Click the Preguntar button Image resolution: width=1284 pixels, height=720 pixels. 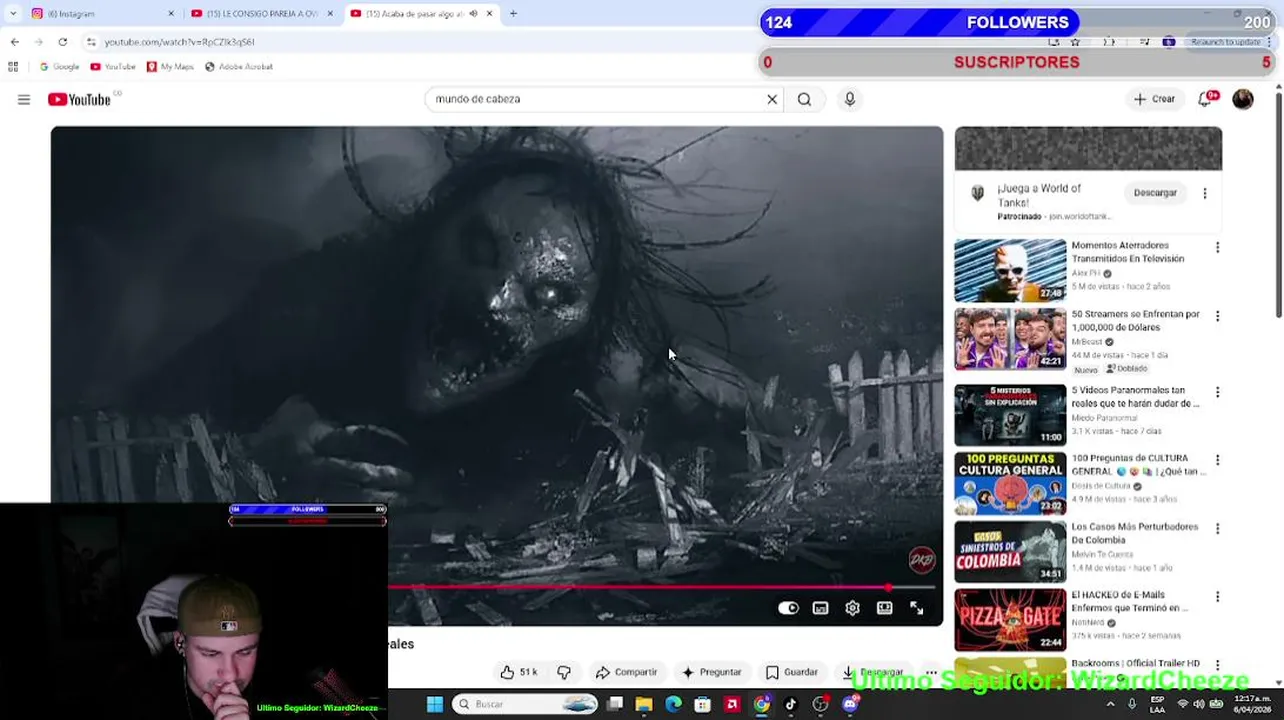pos(711,672)
